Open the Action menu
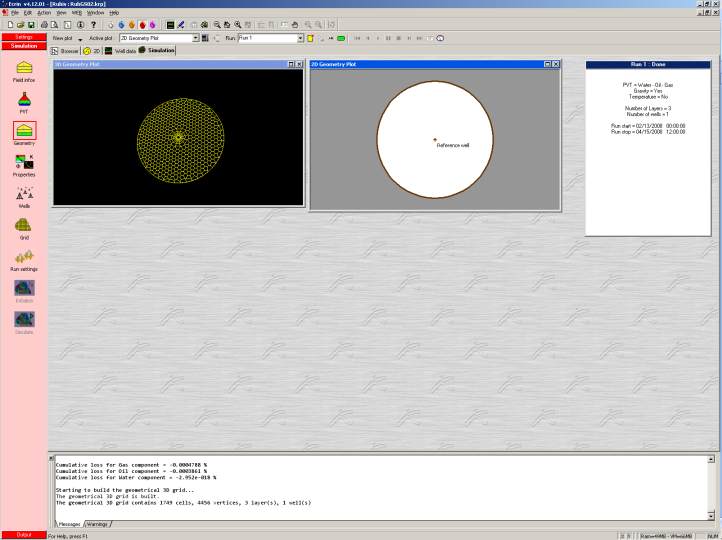Viewport: 722px width, 540px height. (44, 12)
